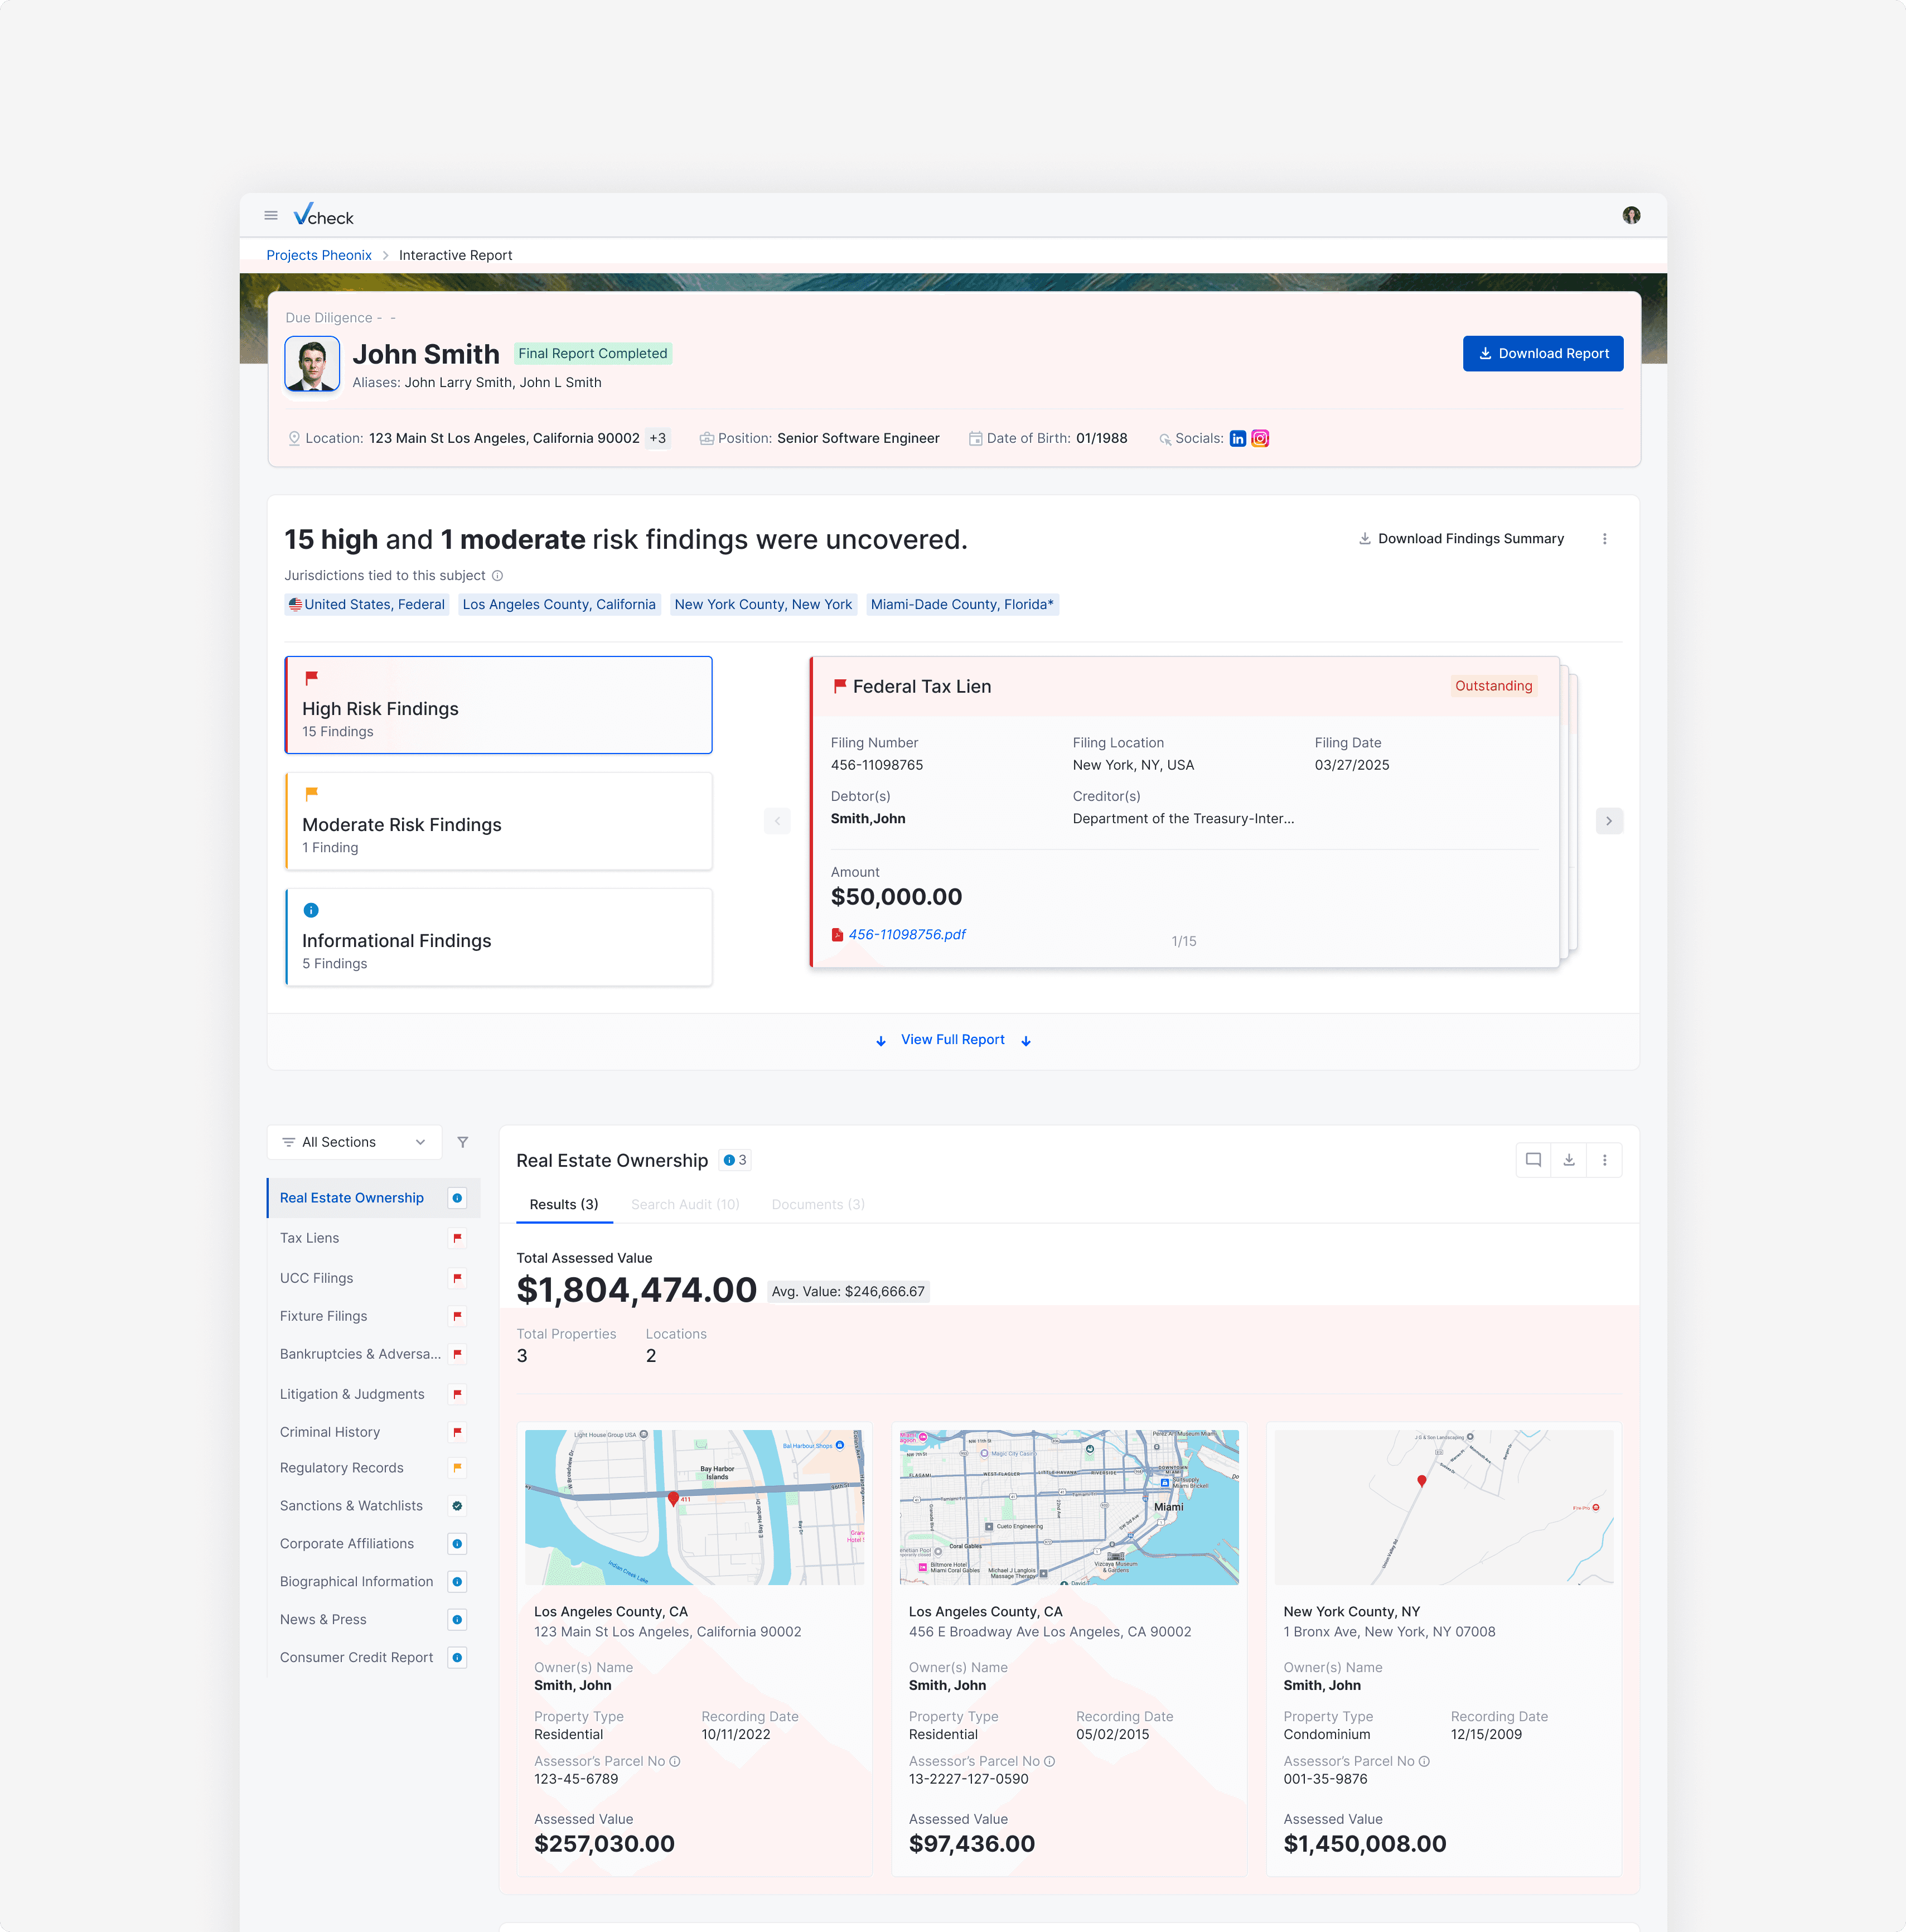Click the LinkedIn social icon
This screenshot has height=1932, width=1906.
point(1237,439)
